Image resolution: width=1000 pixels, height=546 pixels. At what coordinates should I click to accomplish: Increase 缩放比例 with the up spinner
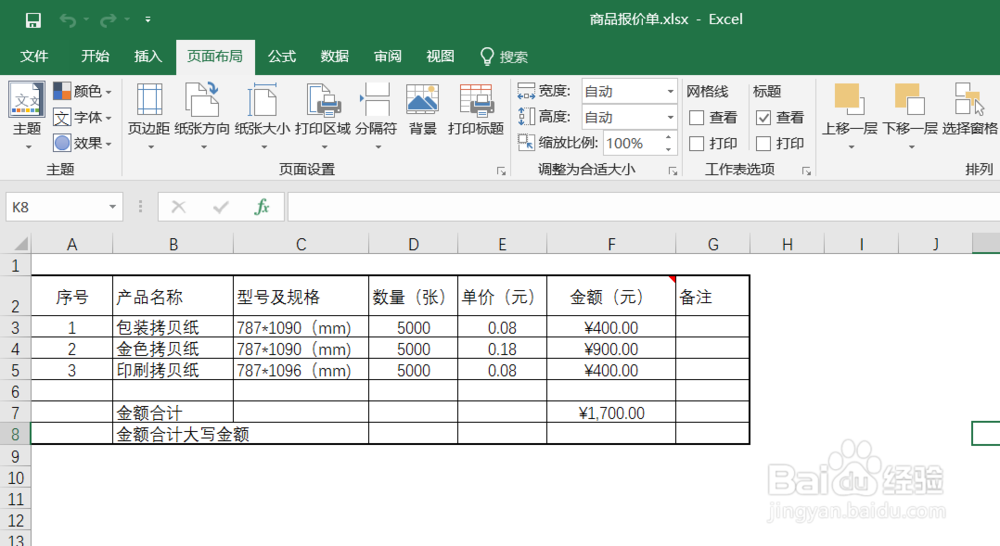coord(668,137)
